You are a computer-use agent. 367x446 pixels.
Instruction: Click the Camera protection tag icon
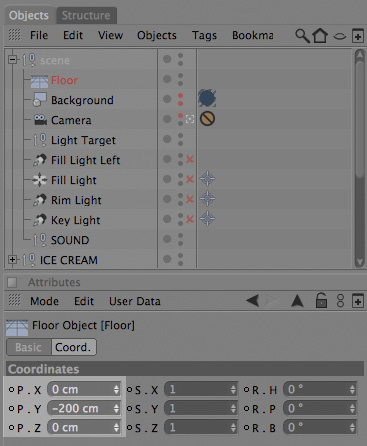[207, 119]
